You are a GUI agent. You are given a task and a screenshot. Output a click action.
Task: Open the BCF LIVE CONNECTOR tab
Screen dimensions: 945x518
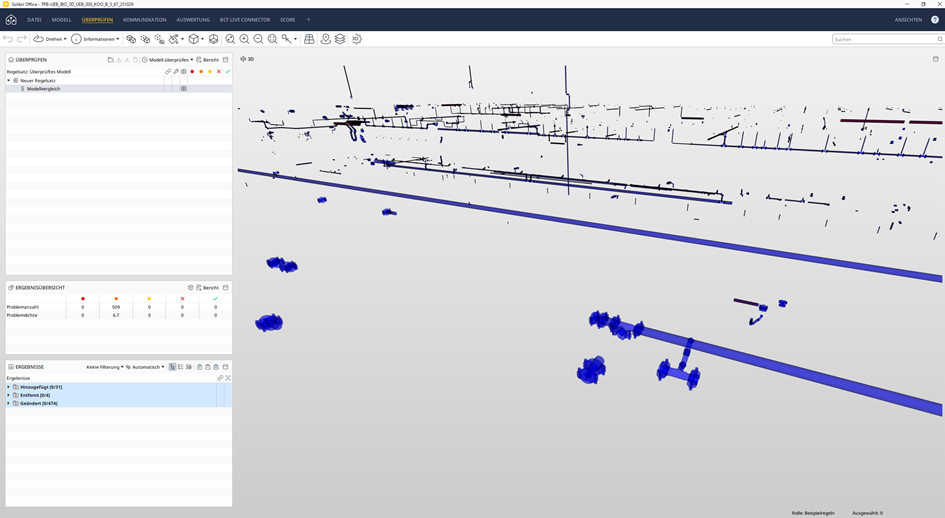[245, 20]
